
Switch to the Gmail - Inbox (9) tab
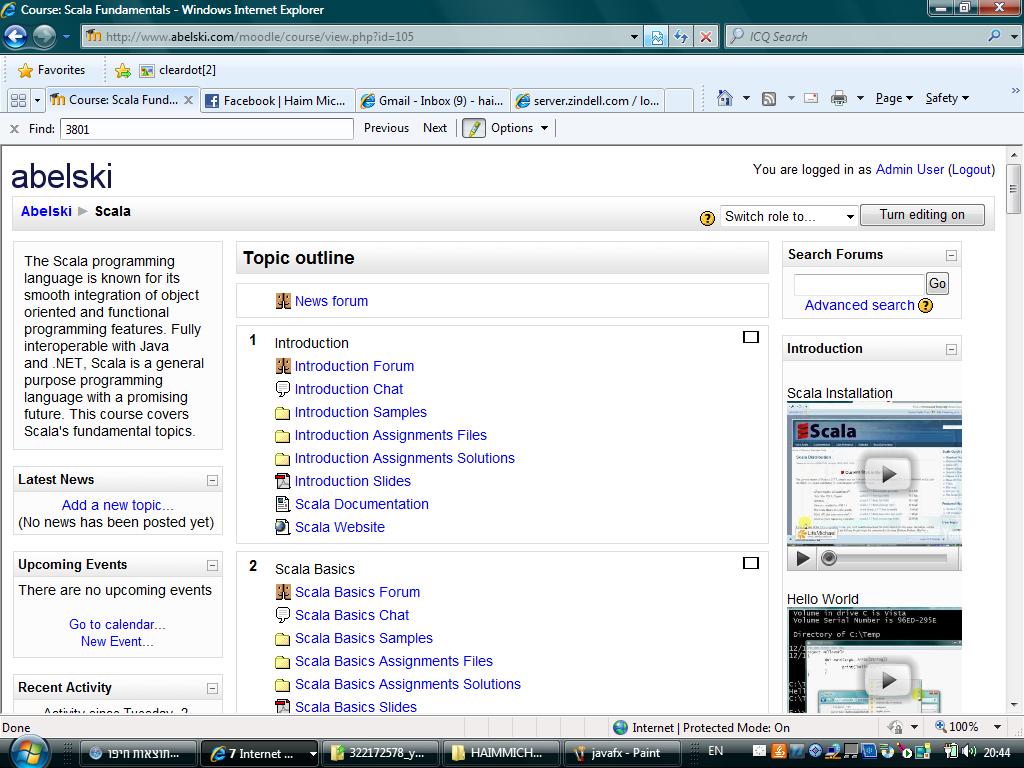click(x=434, y=101)
